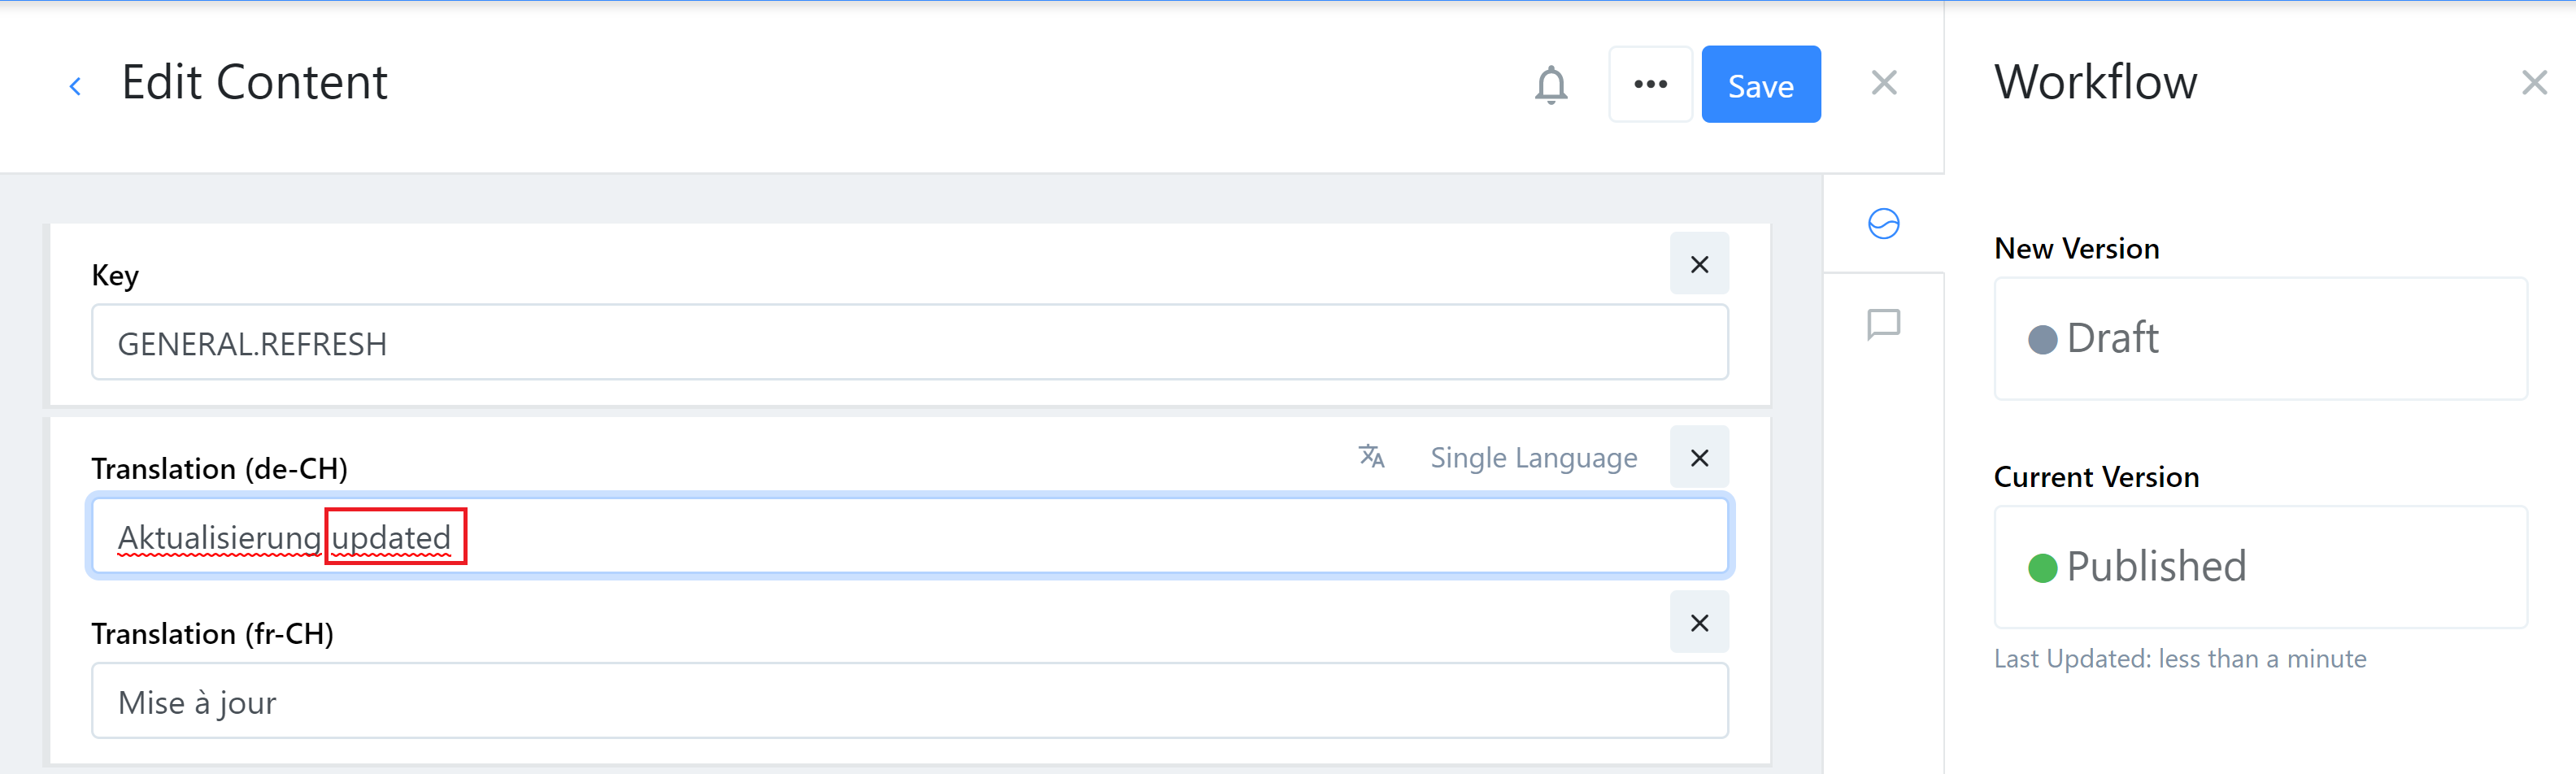2576x774 pixels.
Task: Open the workflow sidebar tab icon
Action: [1883, 224]
